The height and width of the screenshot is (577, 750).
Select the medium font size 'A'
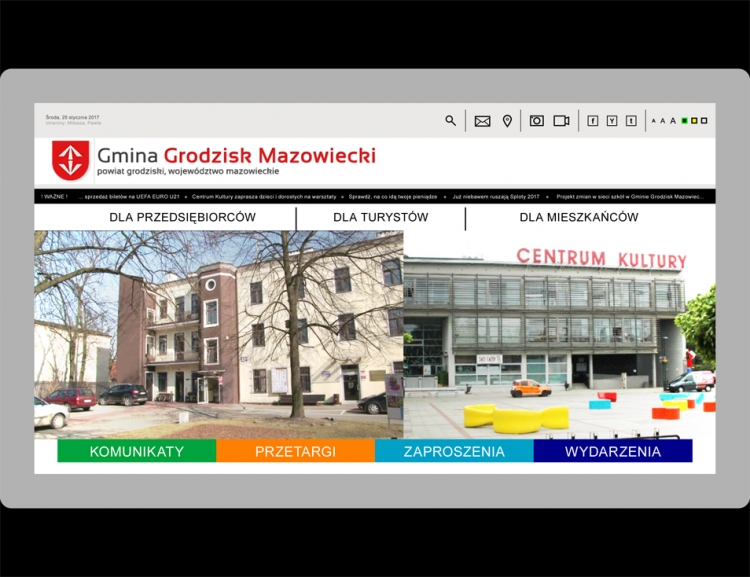[x=663, y=121]
